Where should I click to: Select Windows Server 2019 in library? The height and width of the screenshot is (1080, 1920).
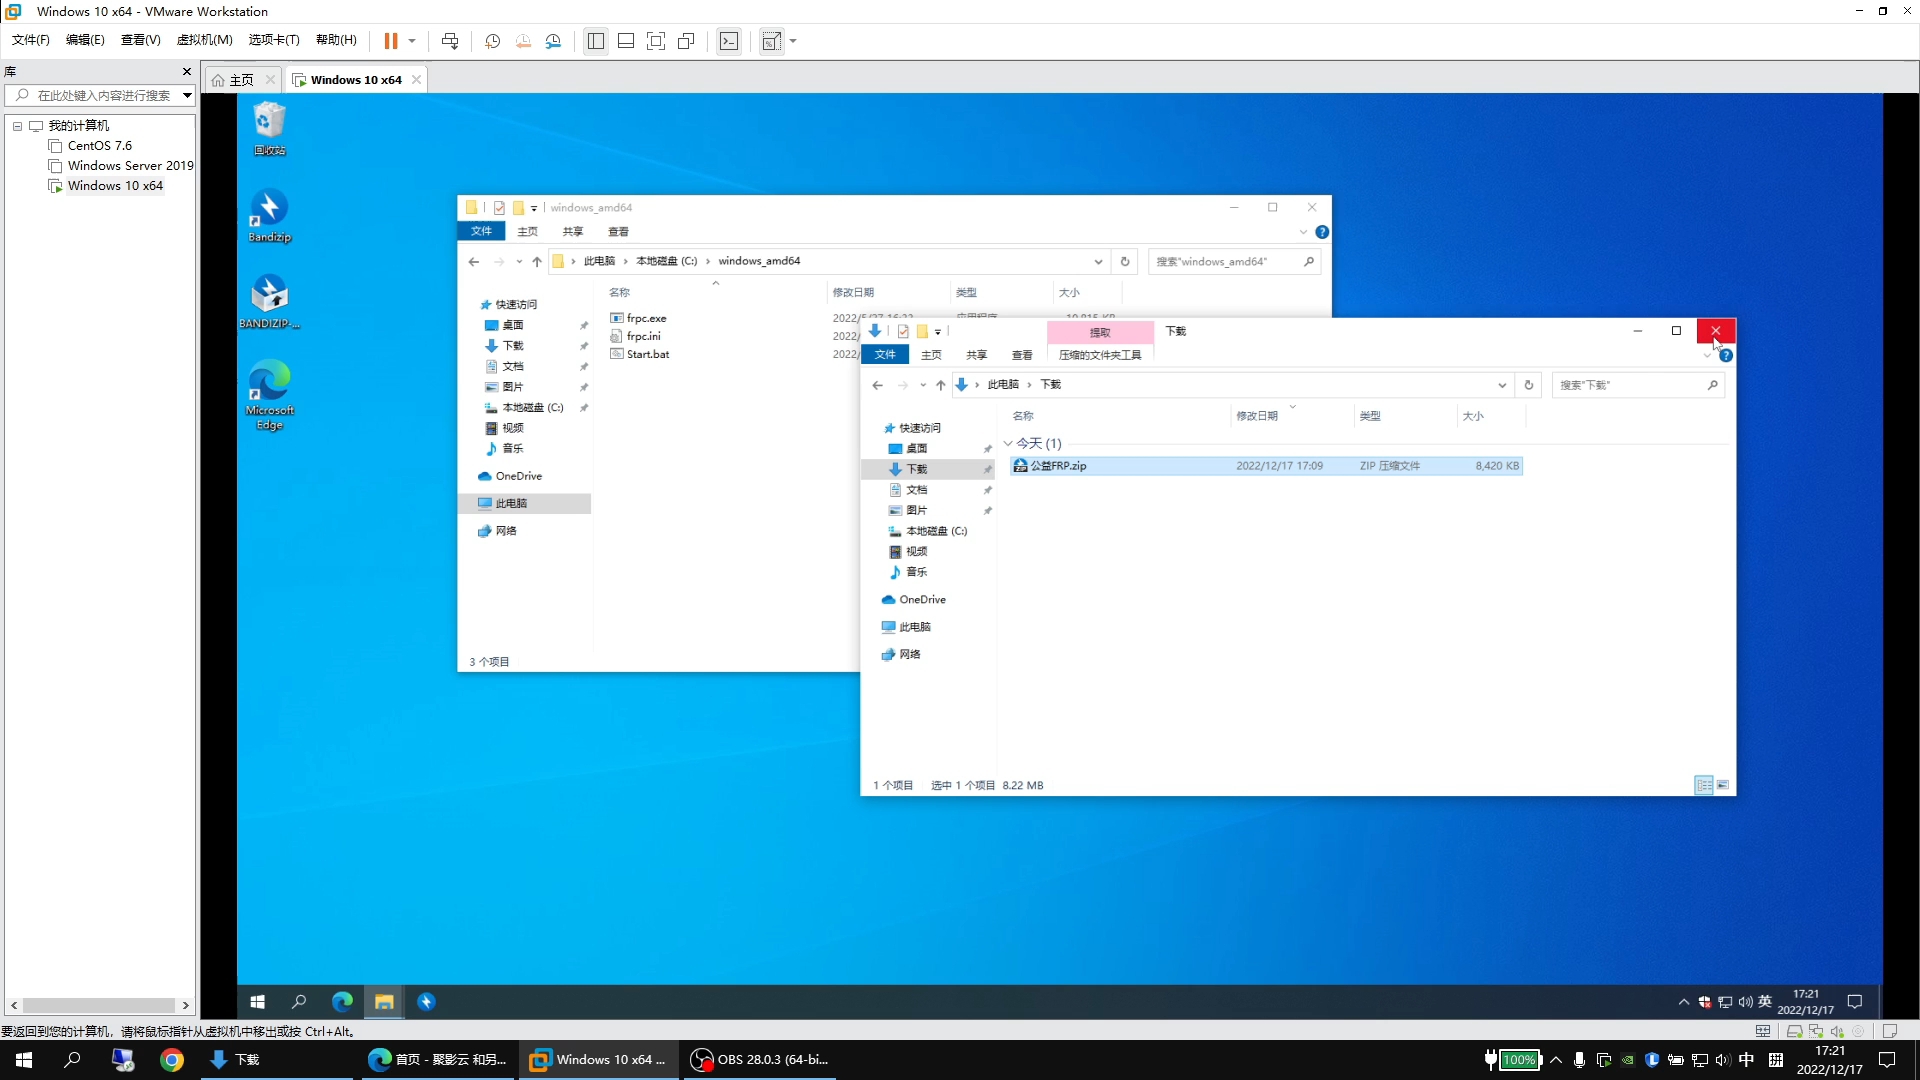click(130, 166)
